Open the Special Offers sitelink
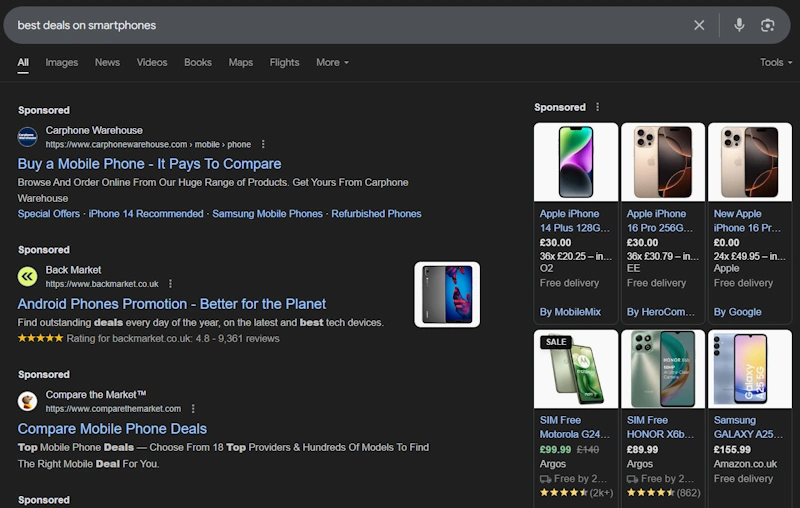The height and width of the screenshot is (508, 800). [48, 214]
